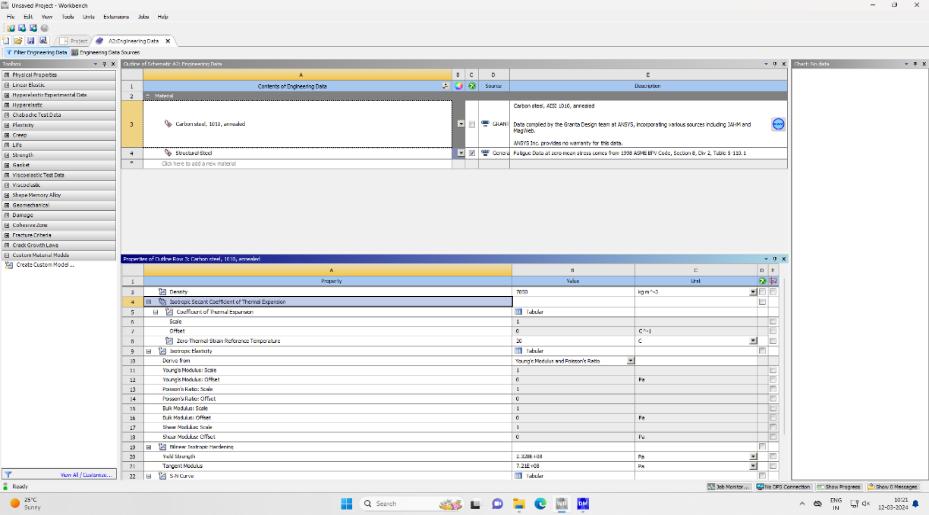
Task: Click the parameter icon in properties column E header
Action: [x=773, y=281]
